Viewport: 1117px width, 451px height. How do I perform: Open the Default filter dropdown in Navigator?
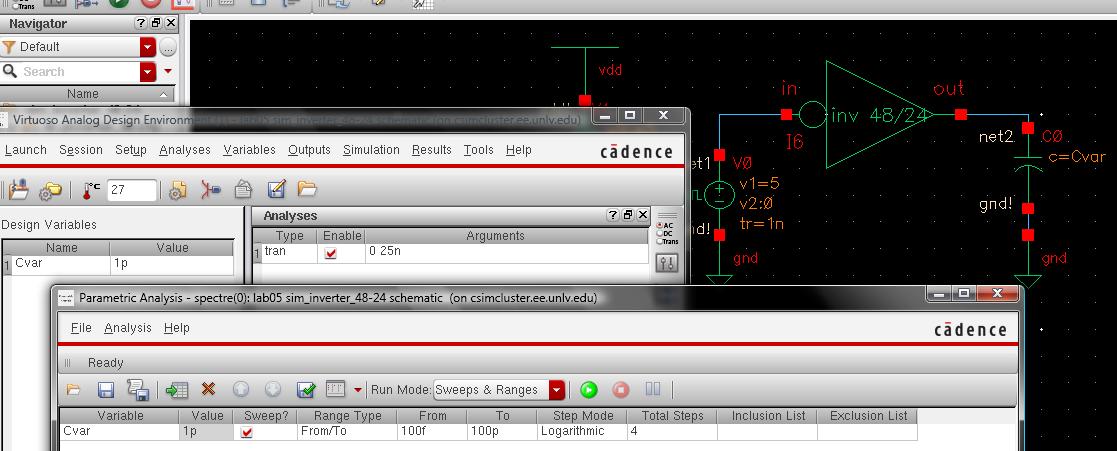click(148, 47)
